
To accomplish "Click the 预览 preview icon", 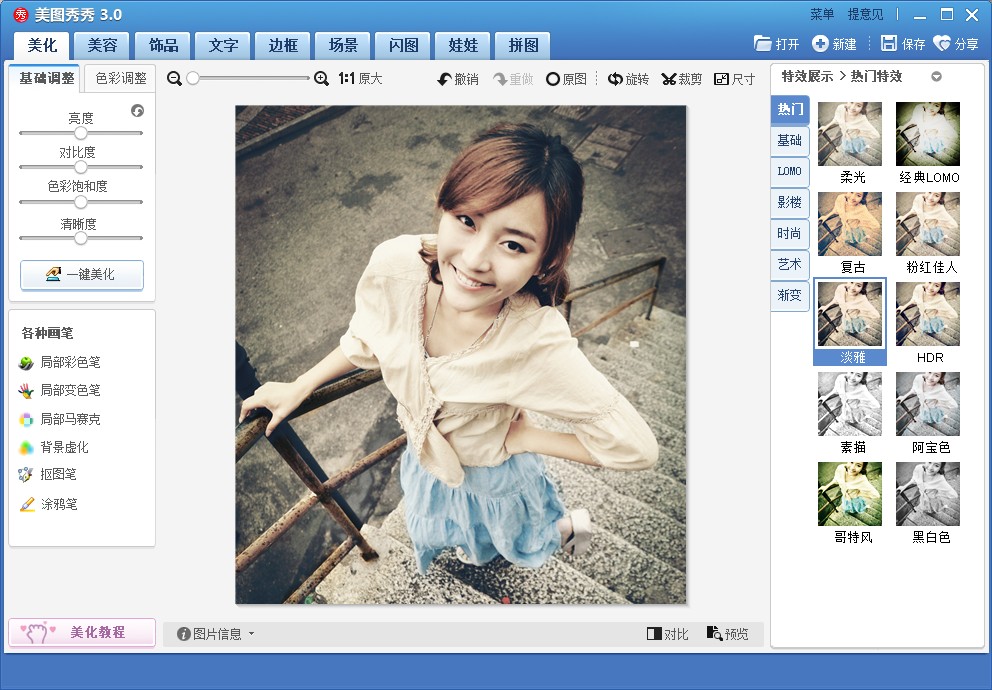I will click(x=715, y=633).
